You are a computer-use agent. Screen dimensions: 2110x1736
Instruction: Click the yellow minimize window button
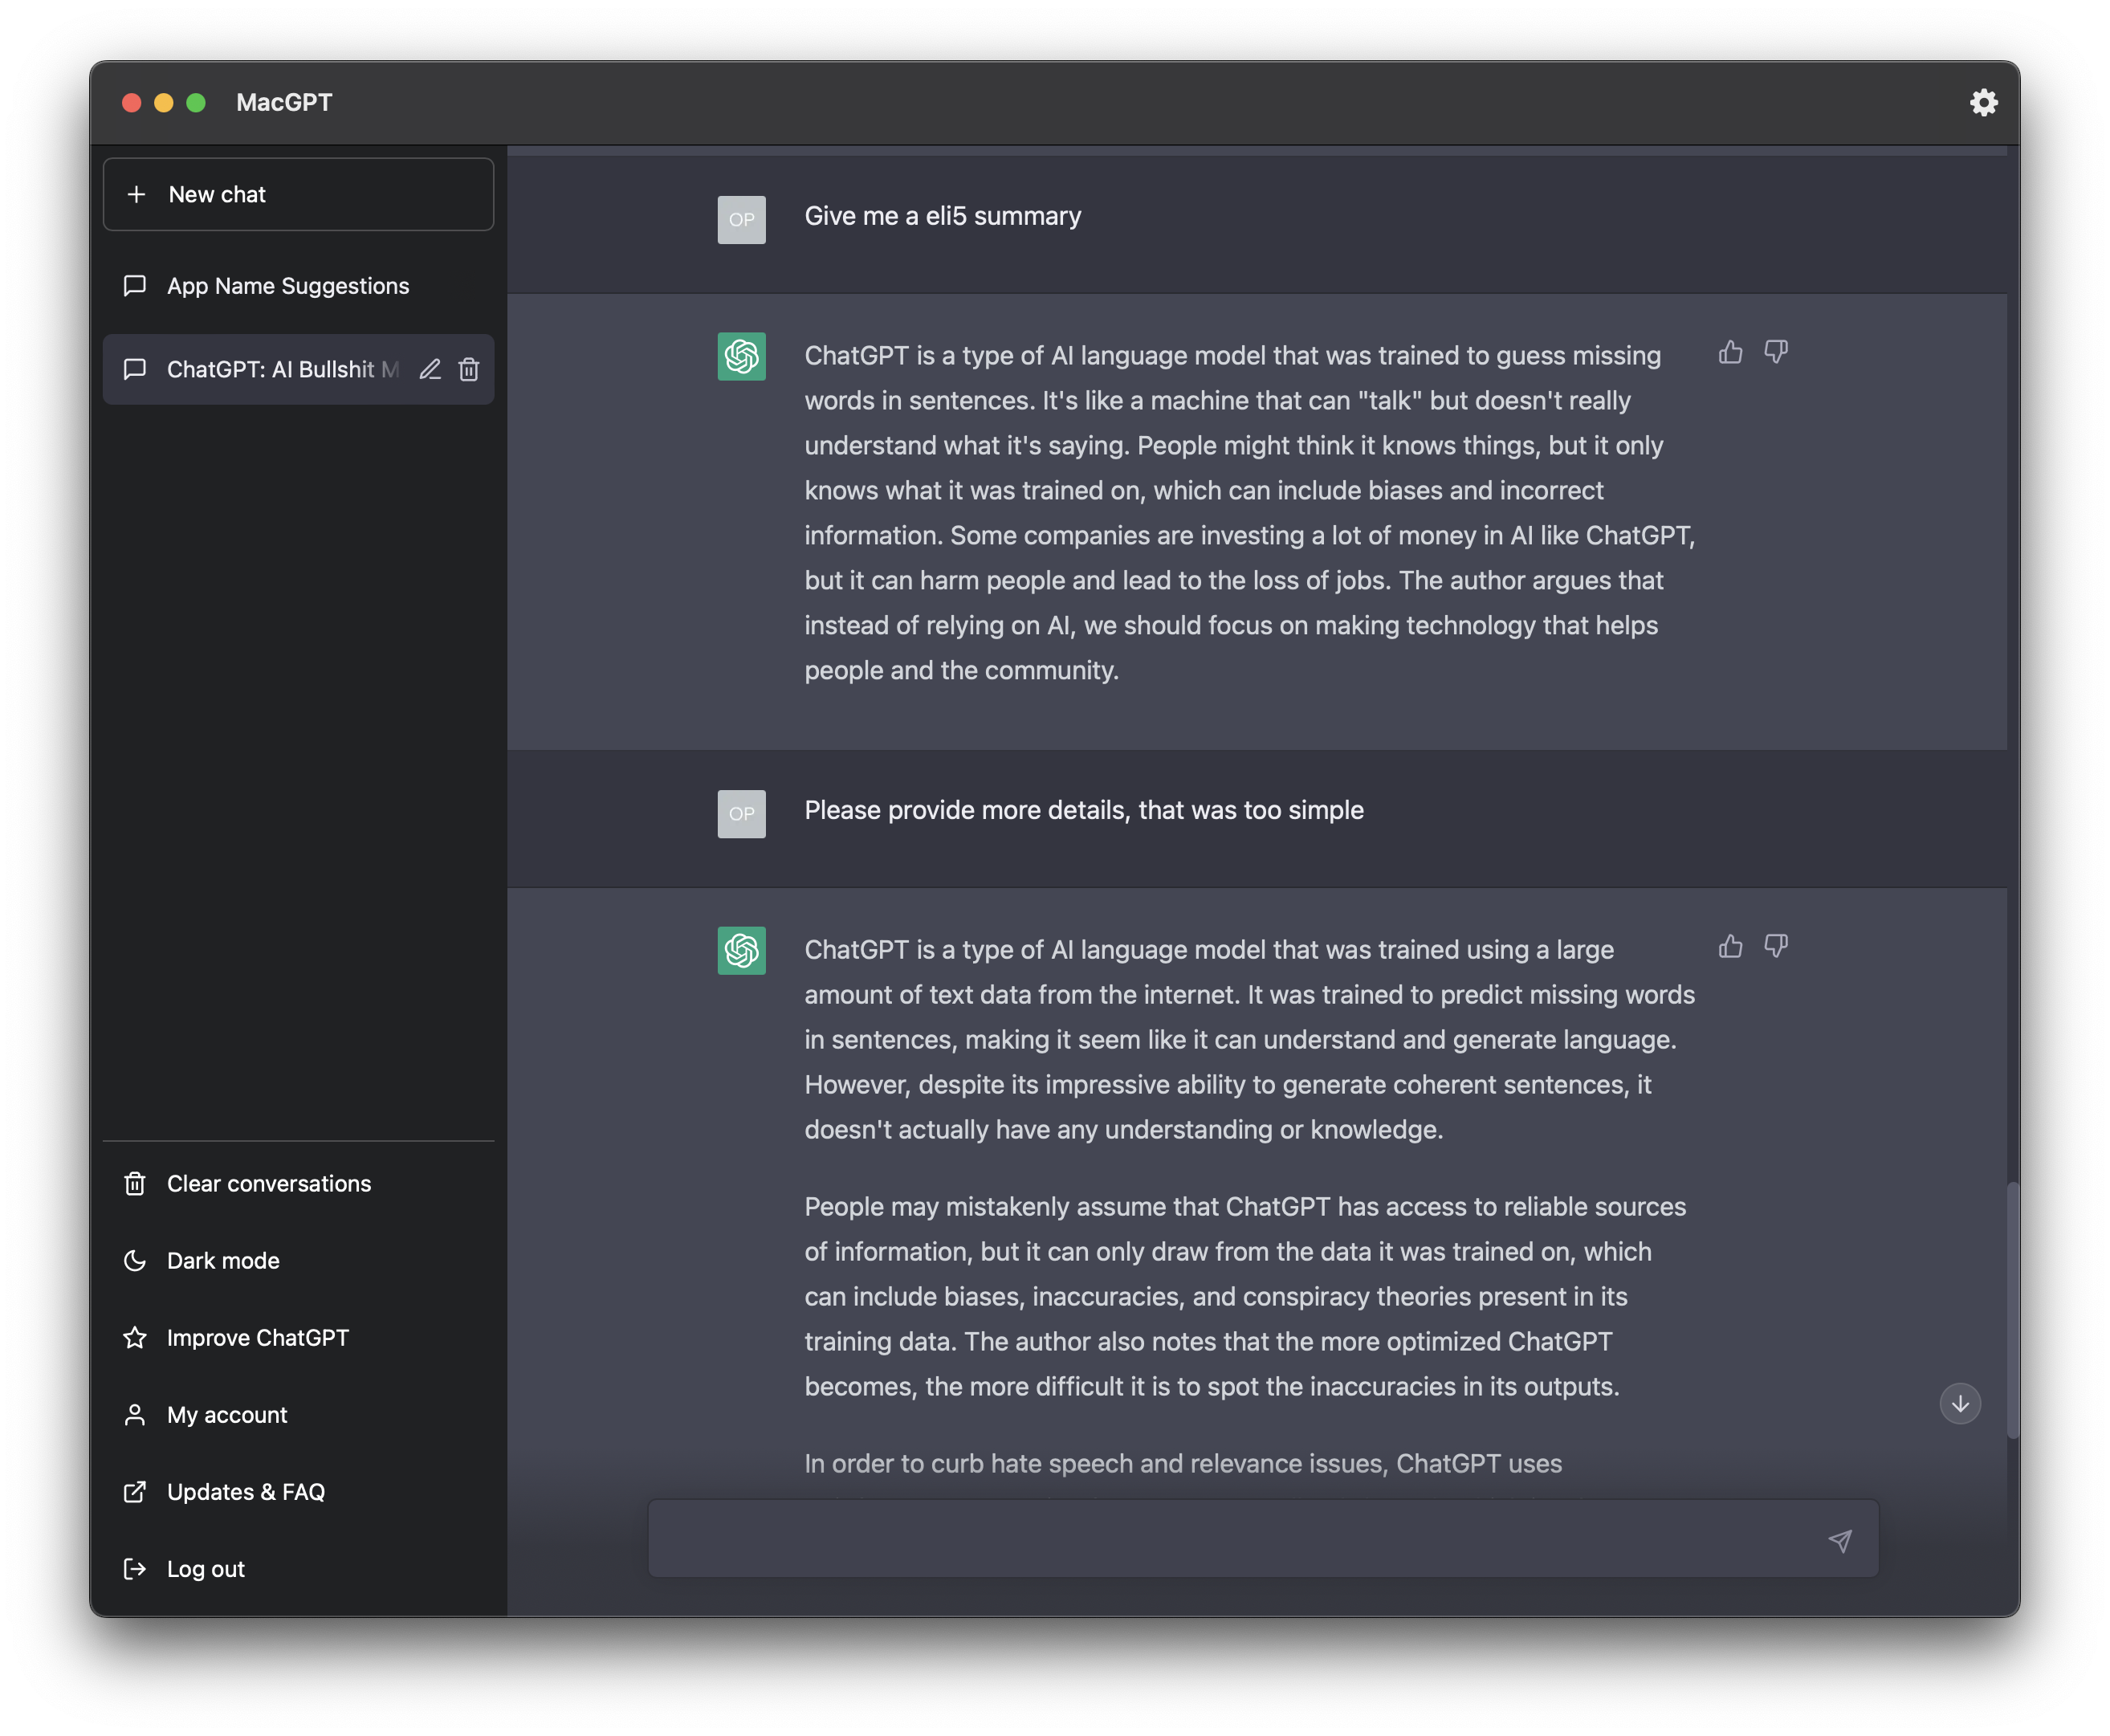[x=164, y=103]
